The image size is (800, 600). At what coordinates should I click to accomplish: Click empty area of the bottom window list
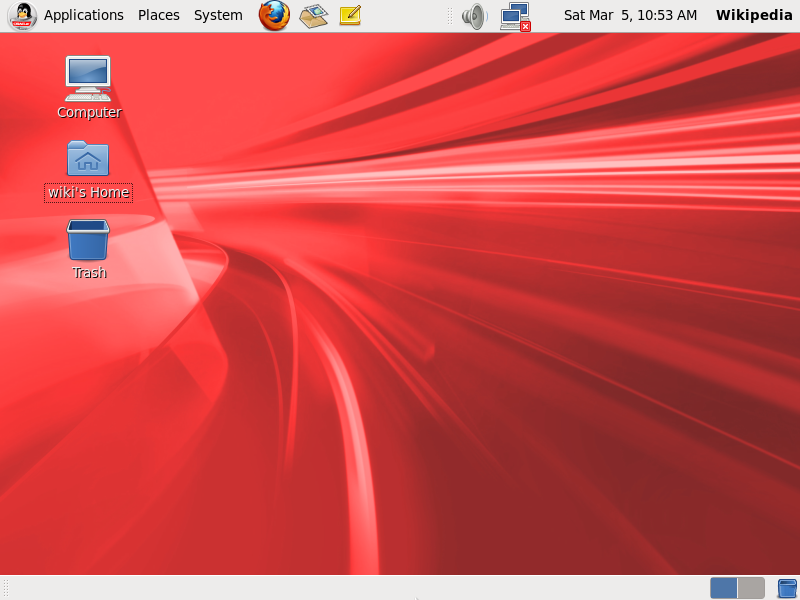click(x=357, y=588)
